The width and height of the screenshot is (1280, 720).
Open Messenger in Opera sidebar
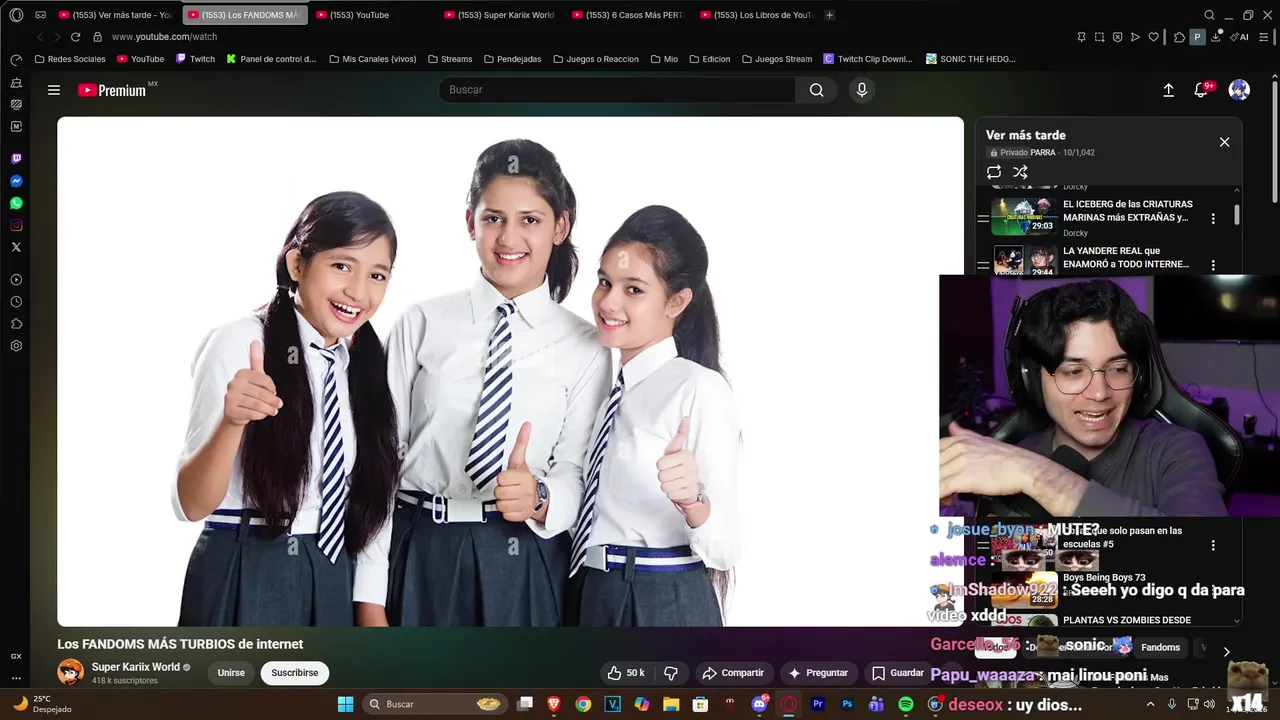pyautogui.click(x=16, y=181)
